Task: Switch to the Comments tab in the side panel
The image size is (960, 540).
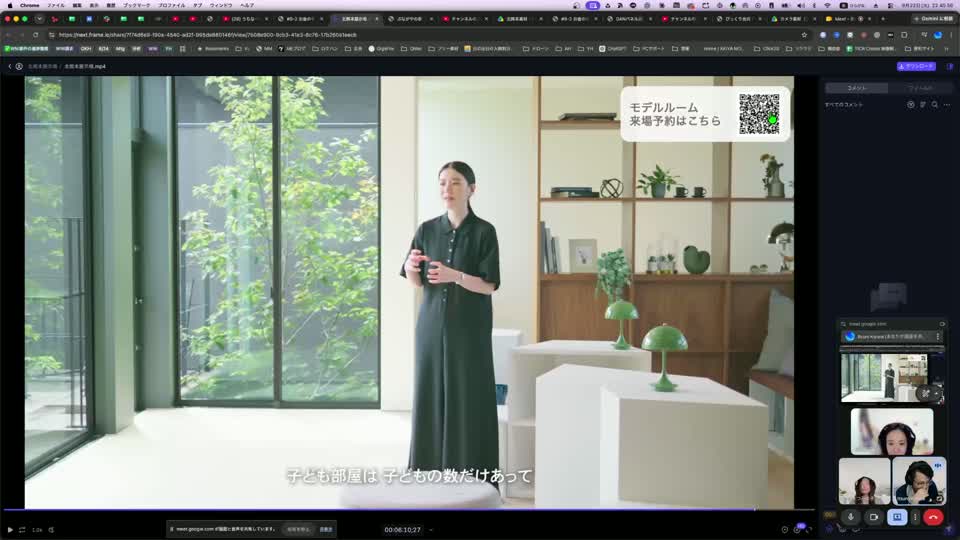Action: pyautogui.click(x=857, y=88)
